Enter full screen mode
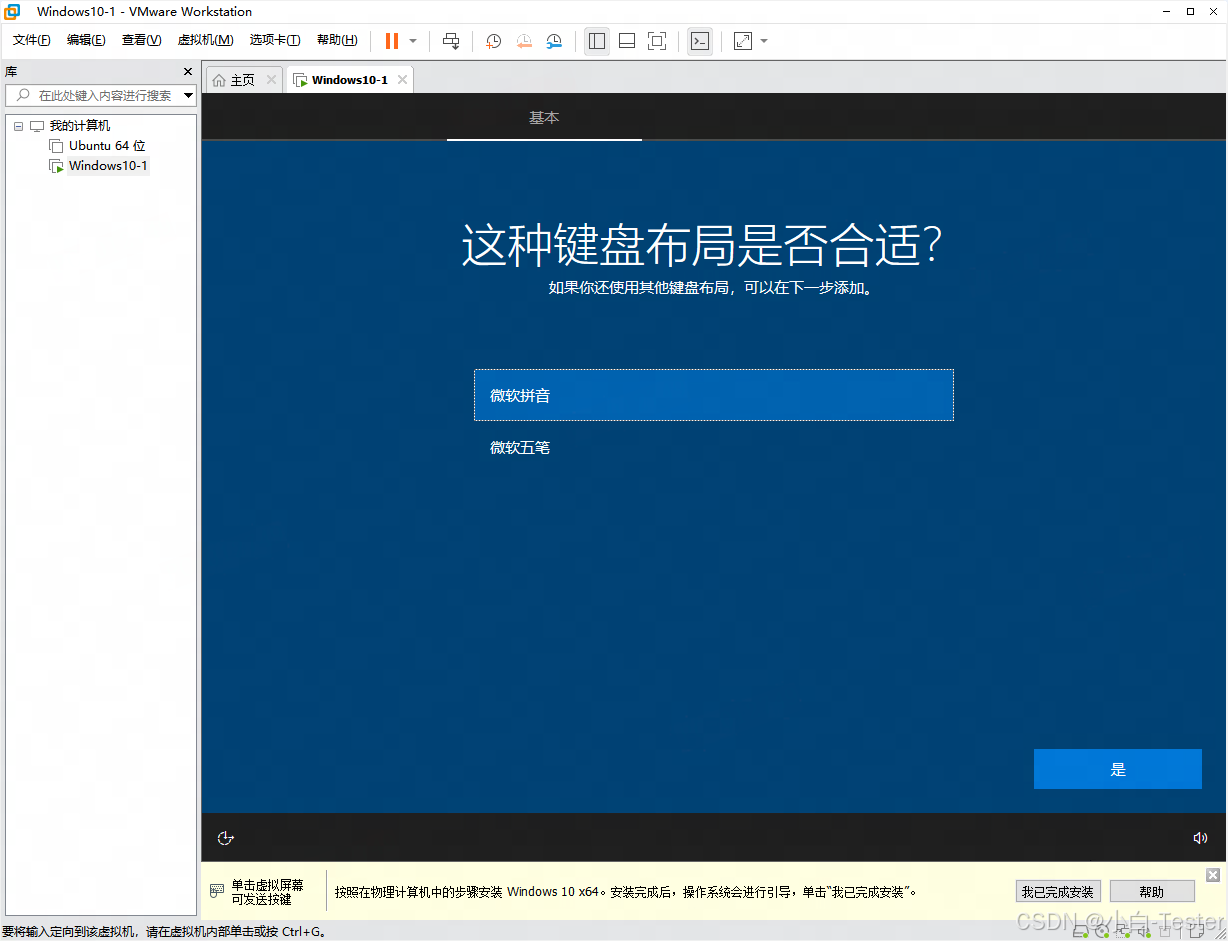Screen dimensions: 1228x941 (x=657, y=41)
